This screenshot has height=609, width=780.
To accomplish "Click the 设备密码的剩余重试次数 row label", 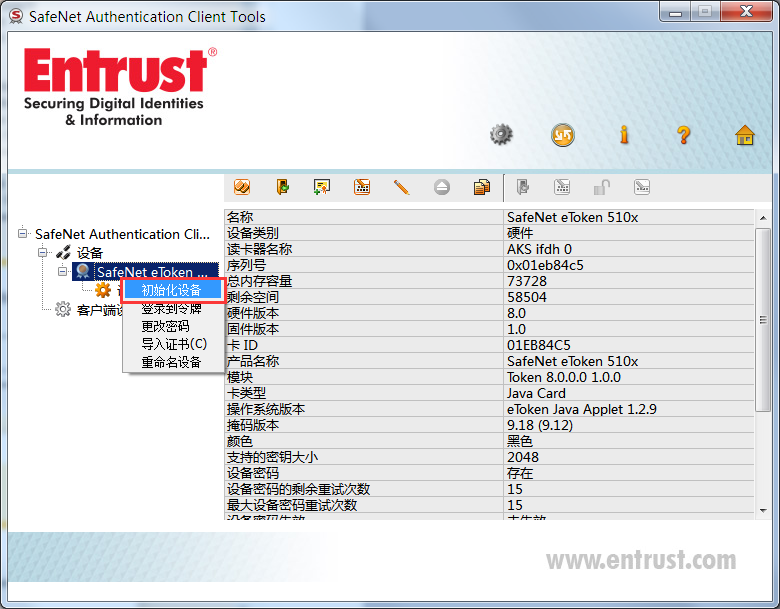I will [298, 489].
